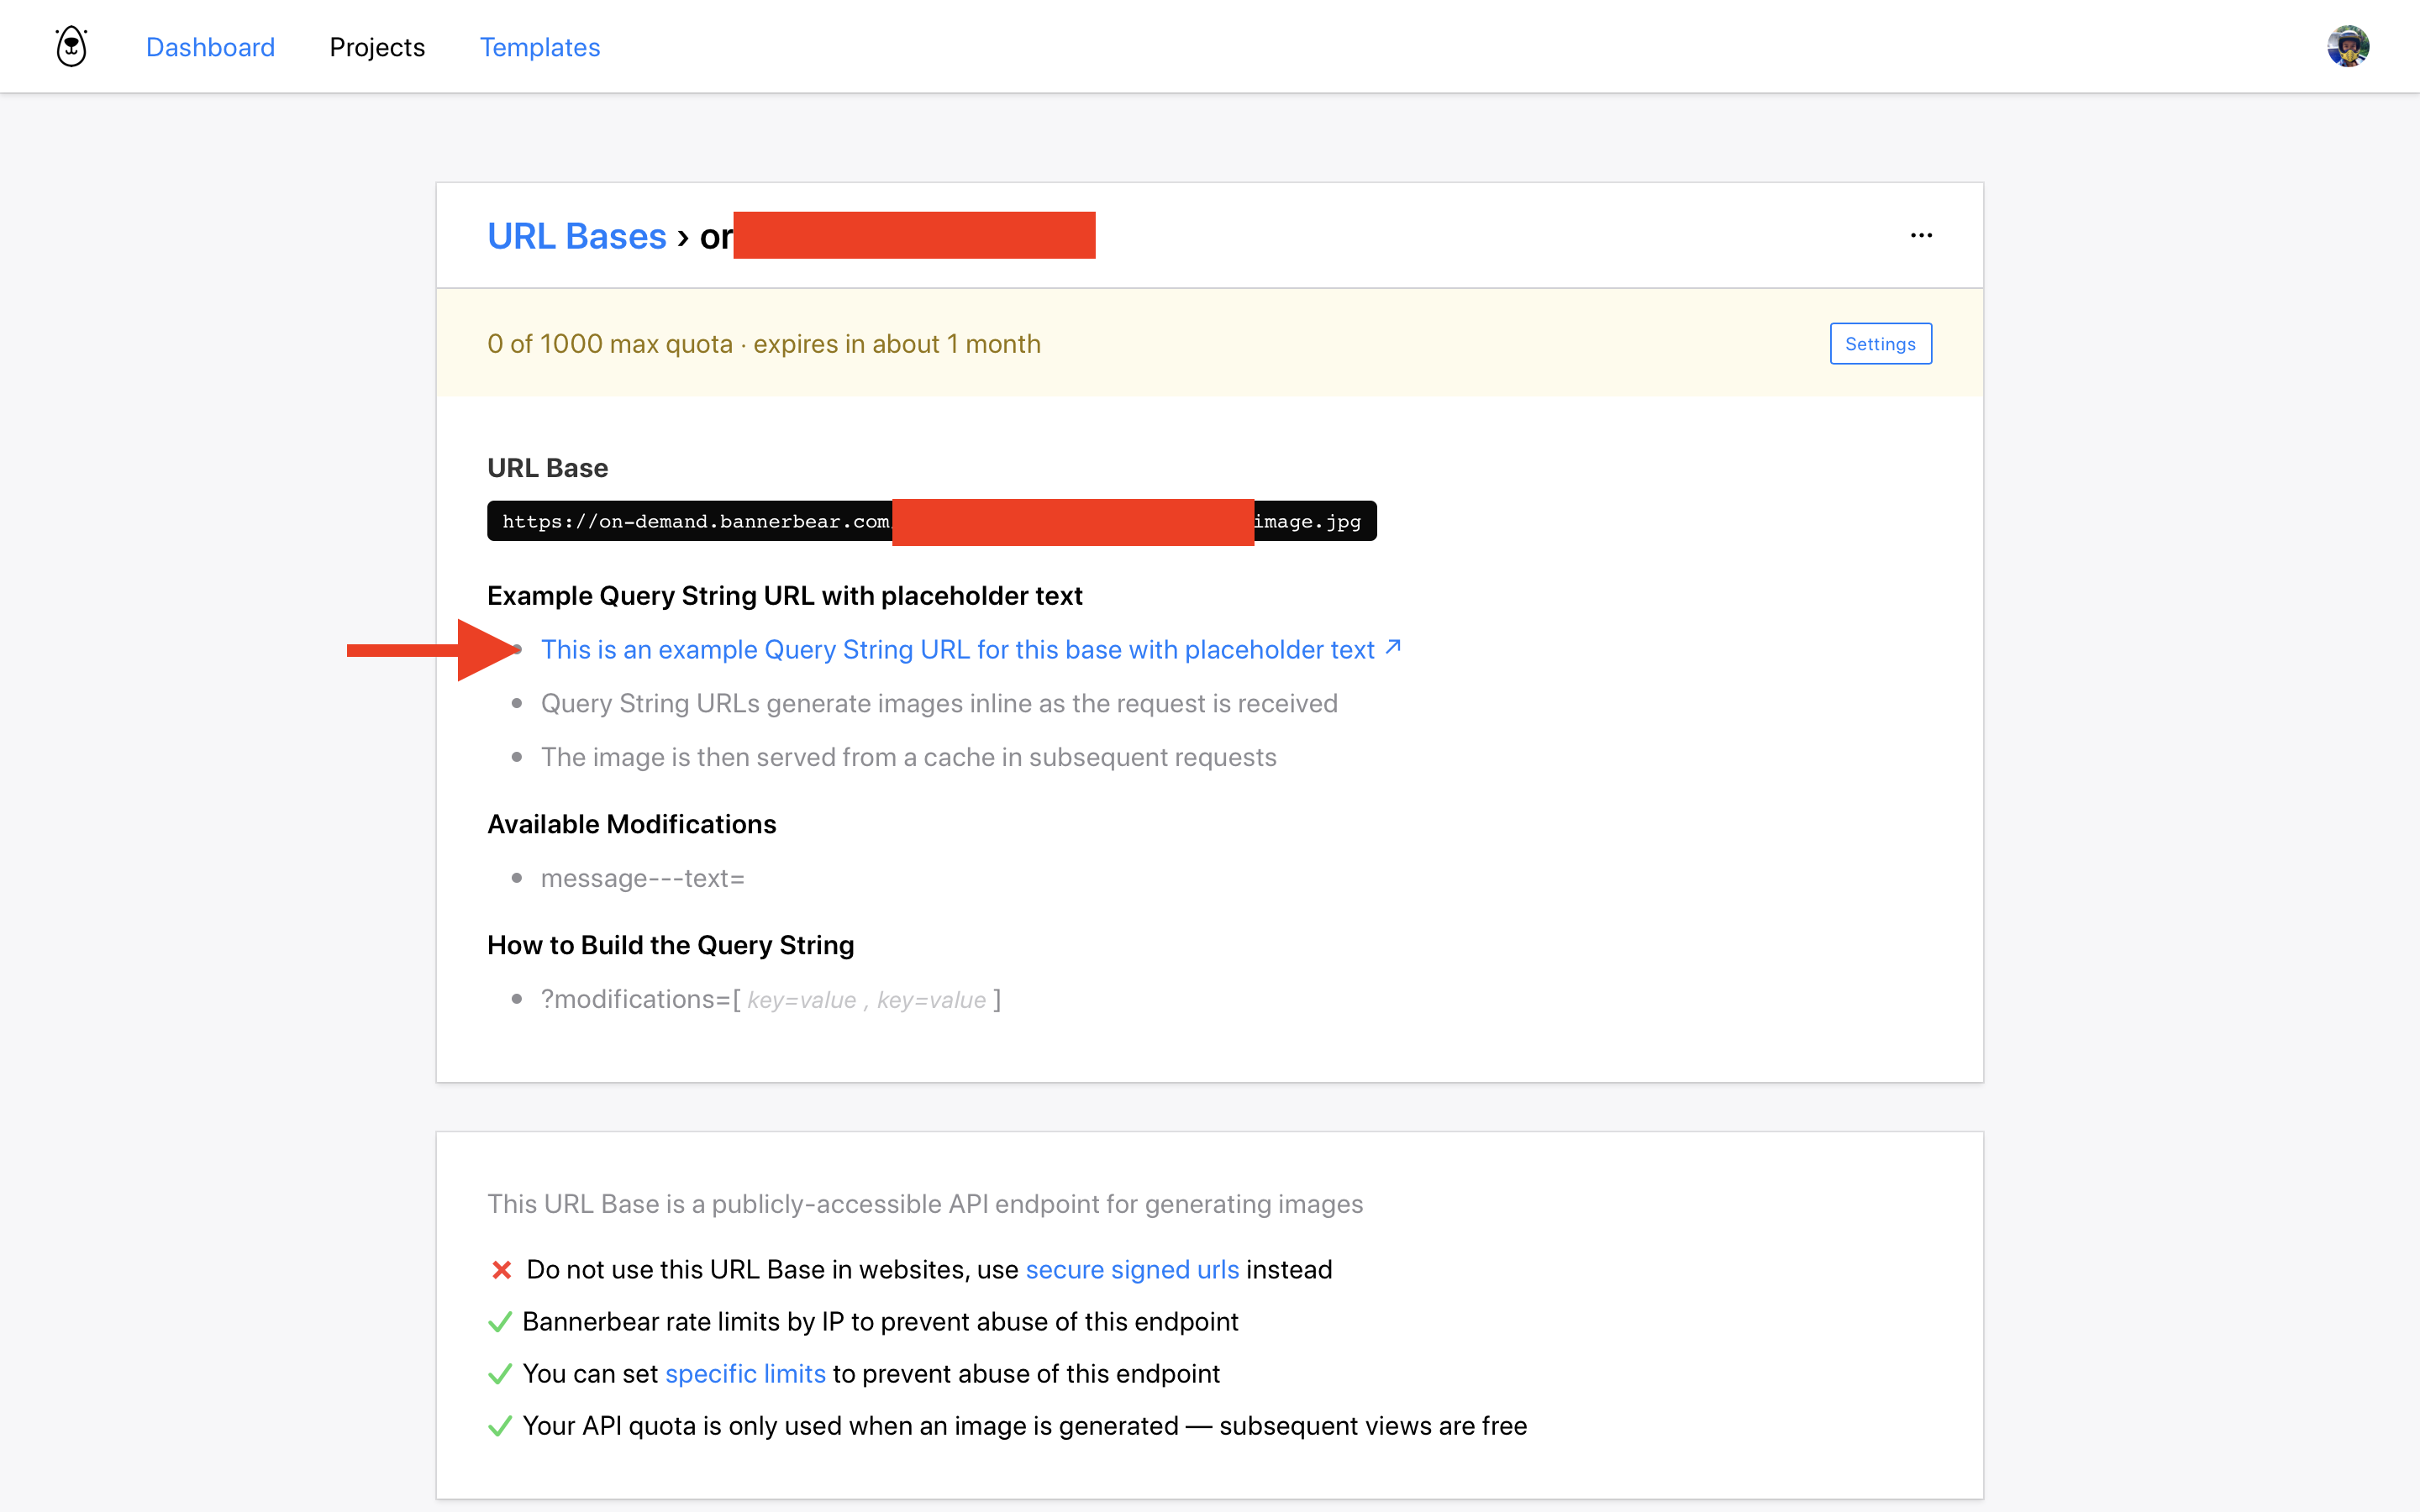Open the Templates page
The image size is (2420, 1512).
pyautogui.click(x=540, y=47)
